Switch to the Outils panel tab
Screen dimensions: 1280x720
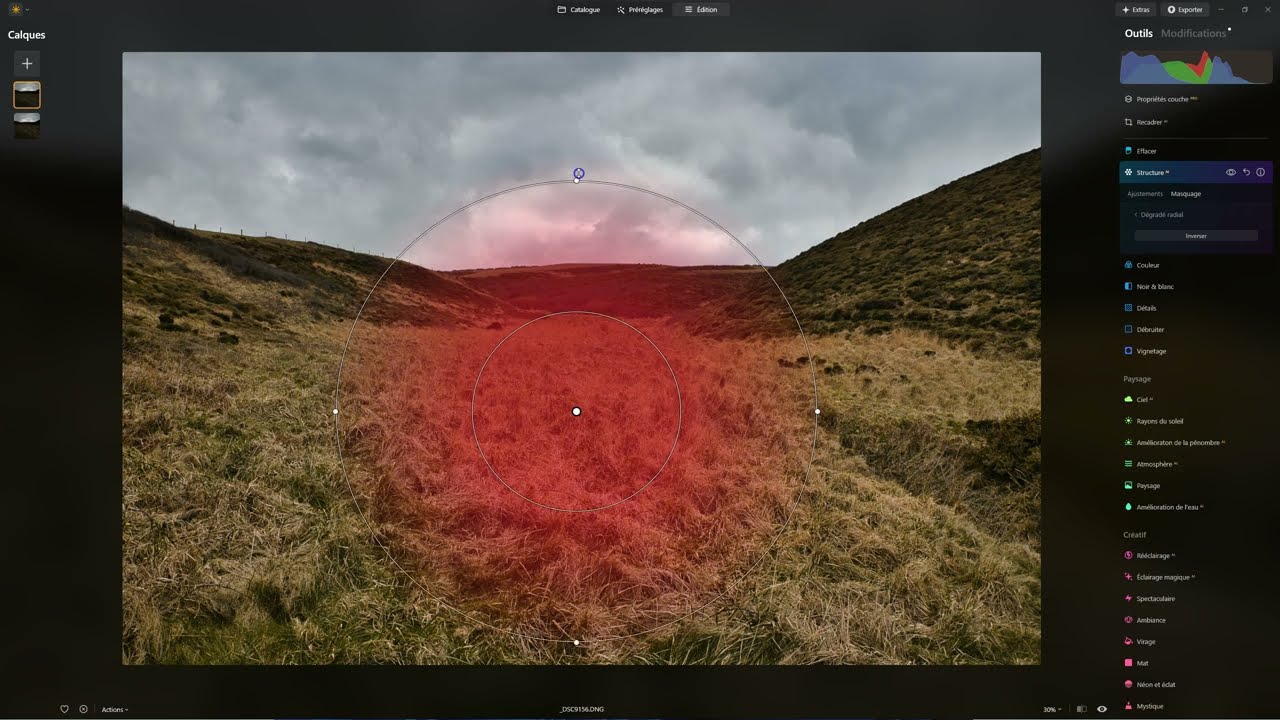pos(1138,33)
